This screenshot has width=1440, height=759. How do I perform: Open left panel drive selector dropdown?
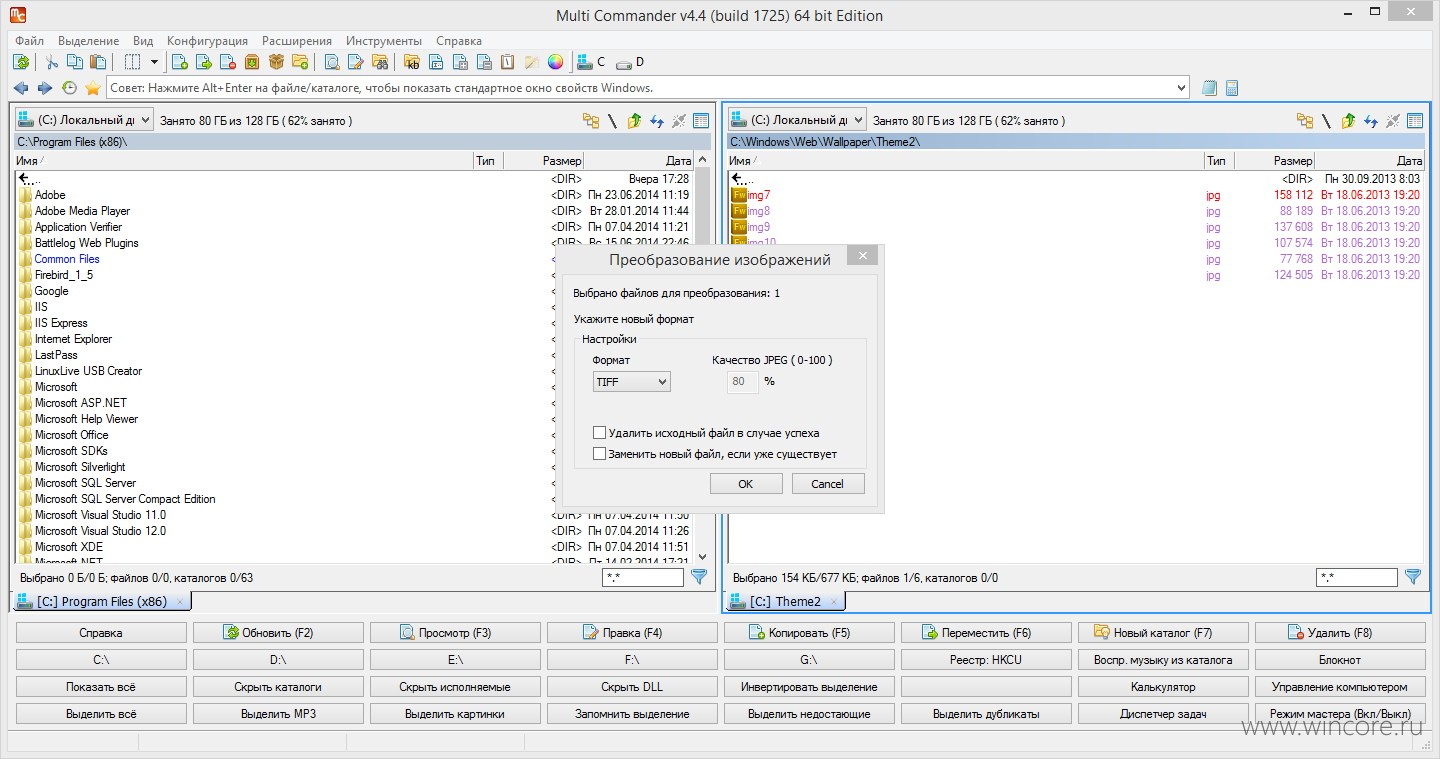tap(84, 120)
